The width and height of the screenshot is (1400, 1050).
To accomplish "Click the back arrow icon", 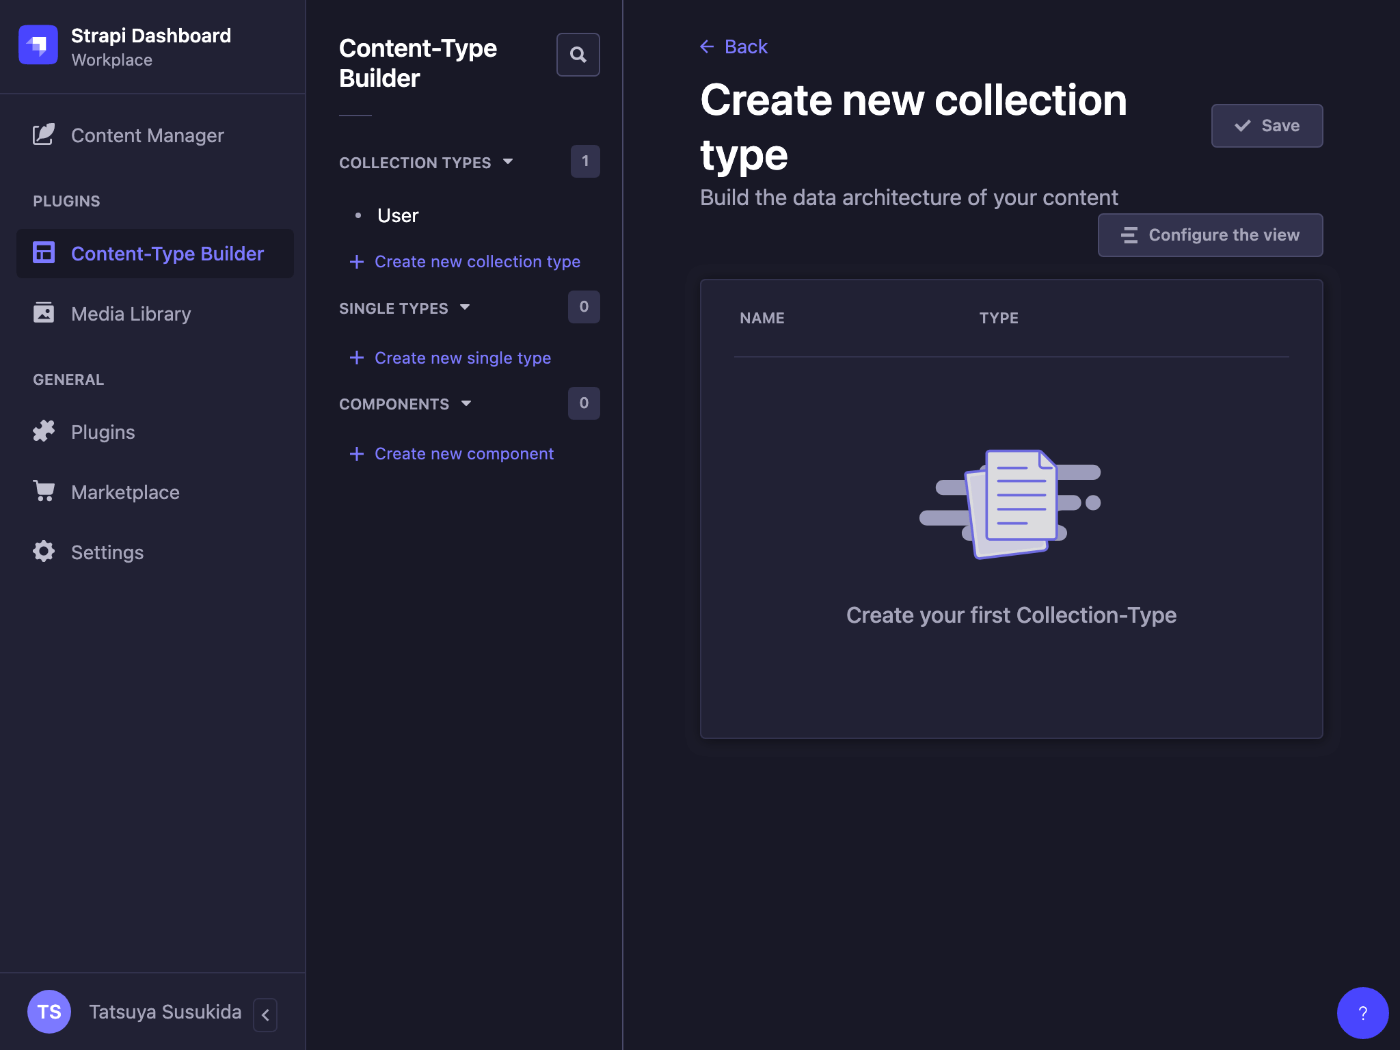I will (x=707, y=47).
